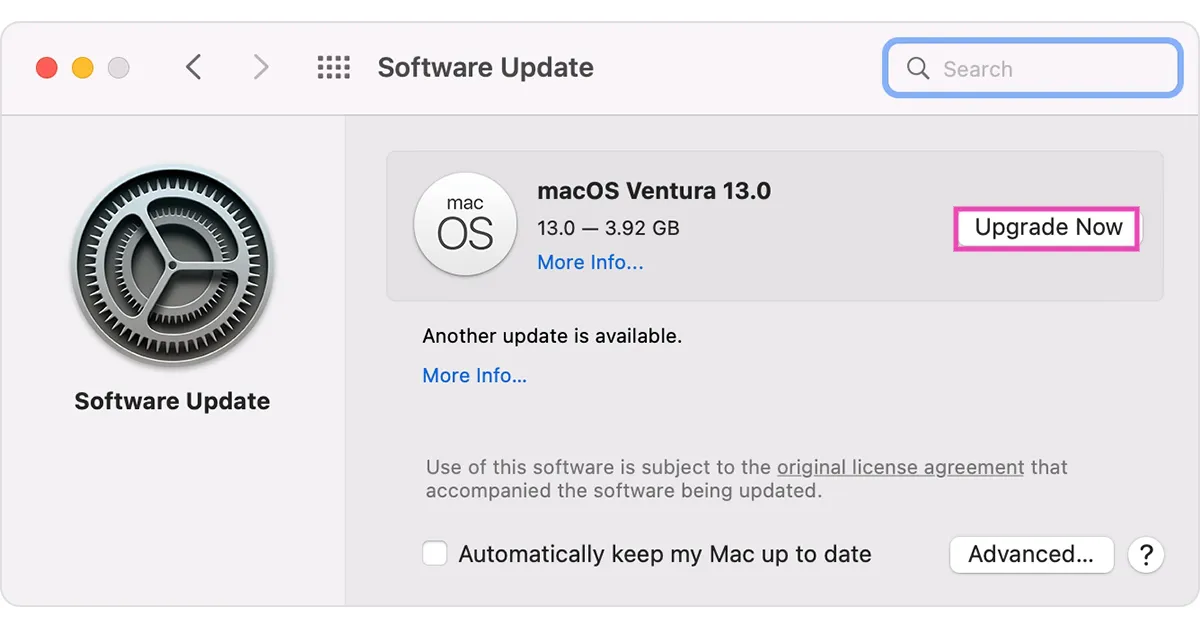Open the Advanced… options button
The height and width of the screenshot is (628, 1200).
pyautogui.click(x=1031, y=554)
